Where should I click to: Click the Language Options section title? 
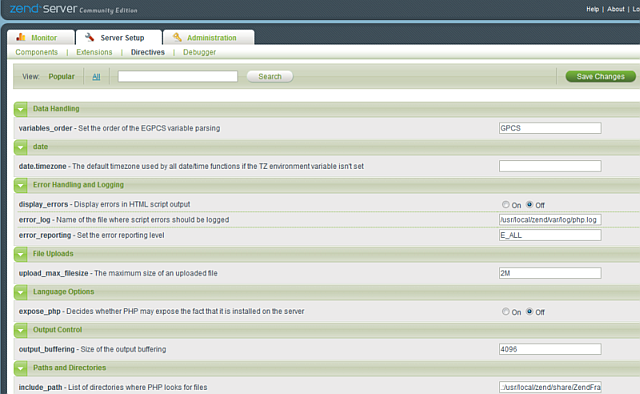[x=64, y=292]
